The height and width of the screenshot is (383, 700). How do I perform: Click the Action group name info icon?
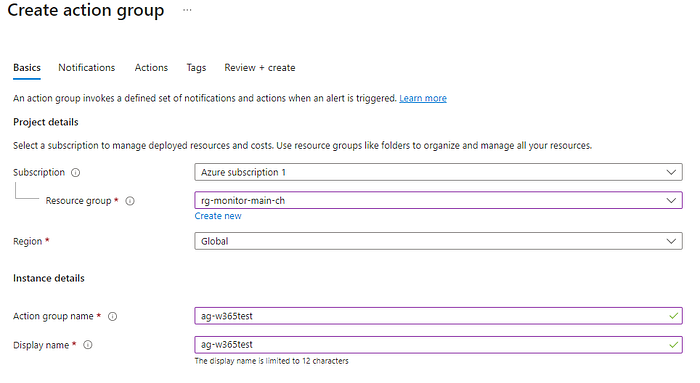point(112,316)
